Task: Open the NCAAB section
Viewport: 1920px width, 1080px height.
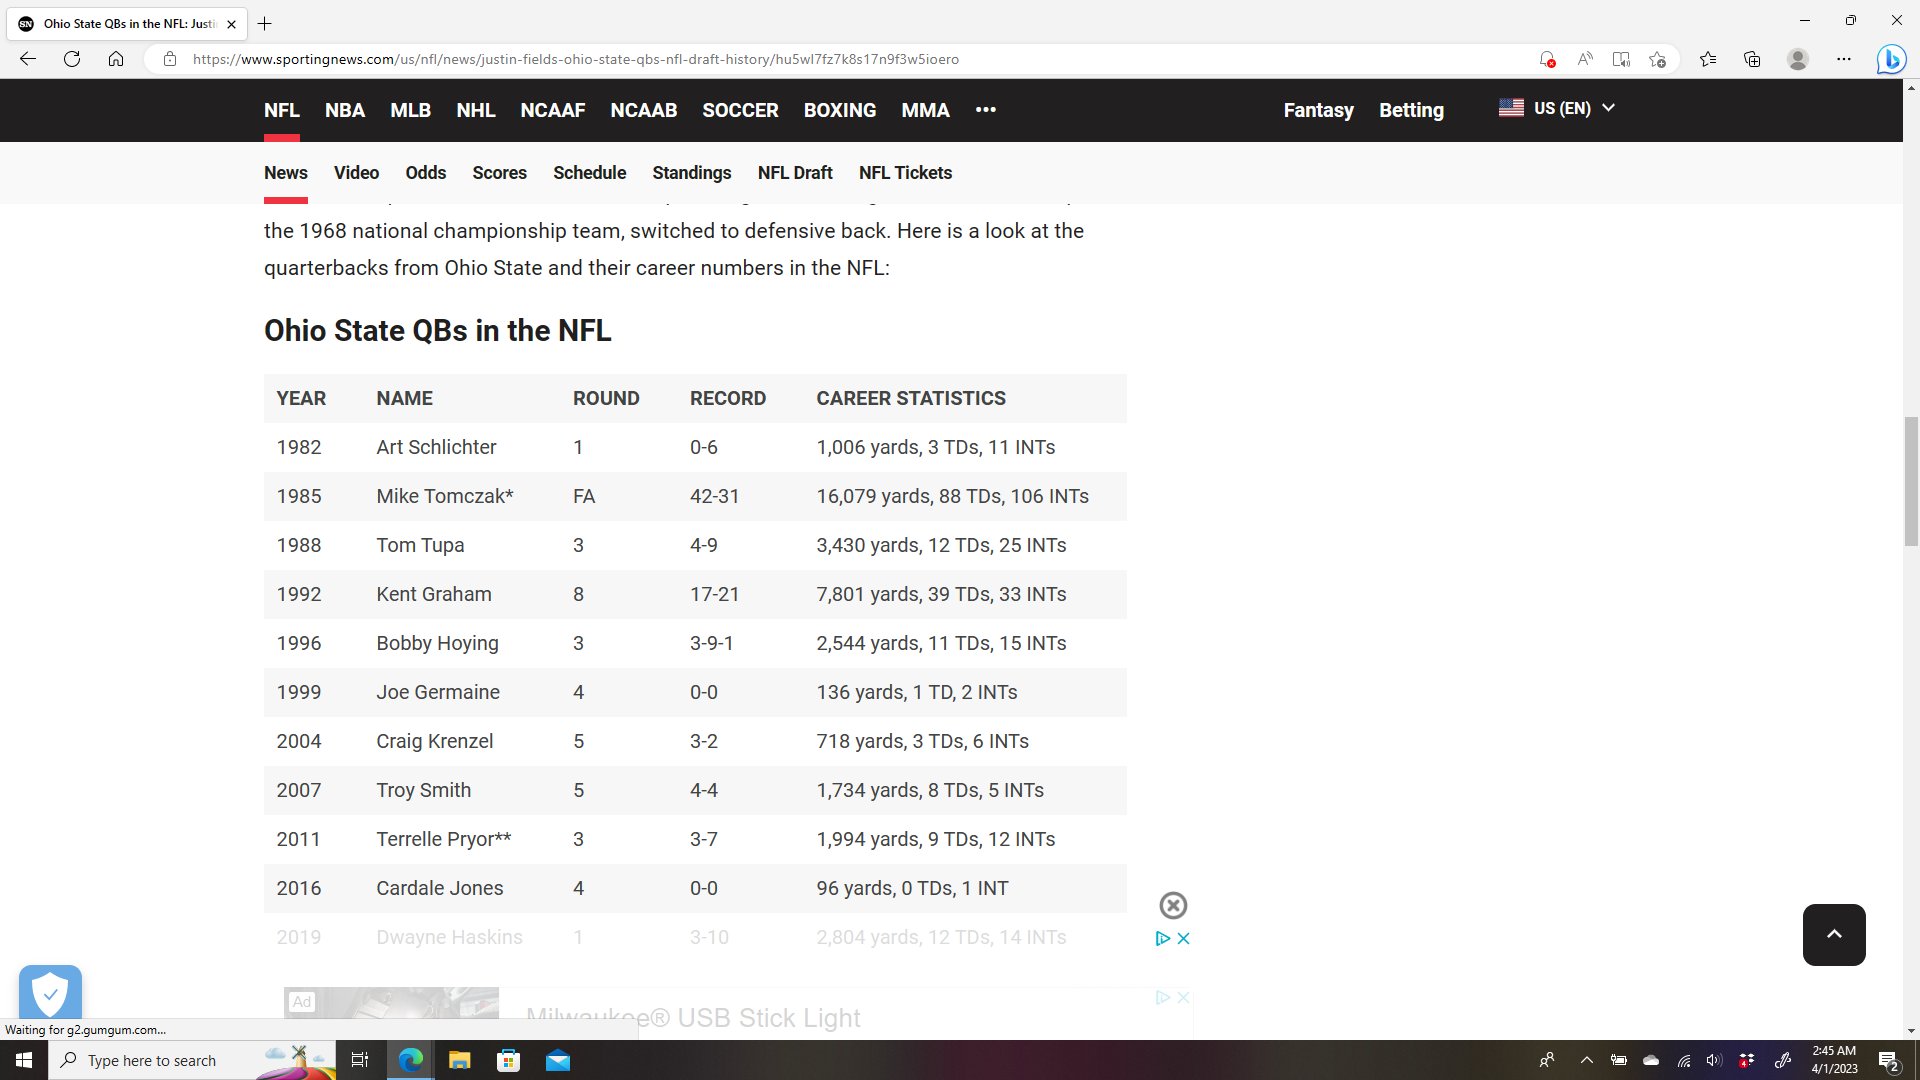Action: [x=644, y=110]
